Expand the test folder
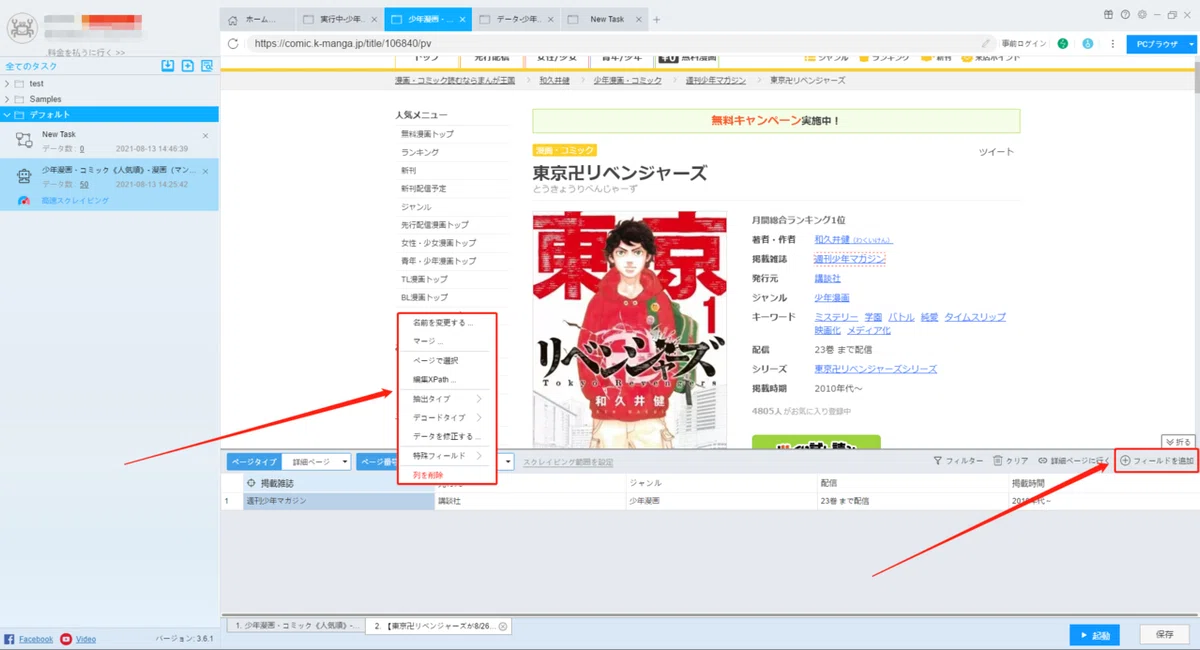1200x650 pixels. click(x=8, y=84)
